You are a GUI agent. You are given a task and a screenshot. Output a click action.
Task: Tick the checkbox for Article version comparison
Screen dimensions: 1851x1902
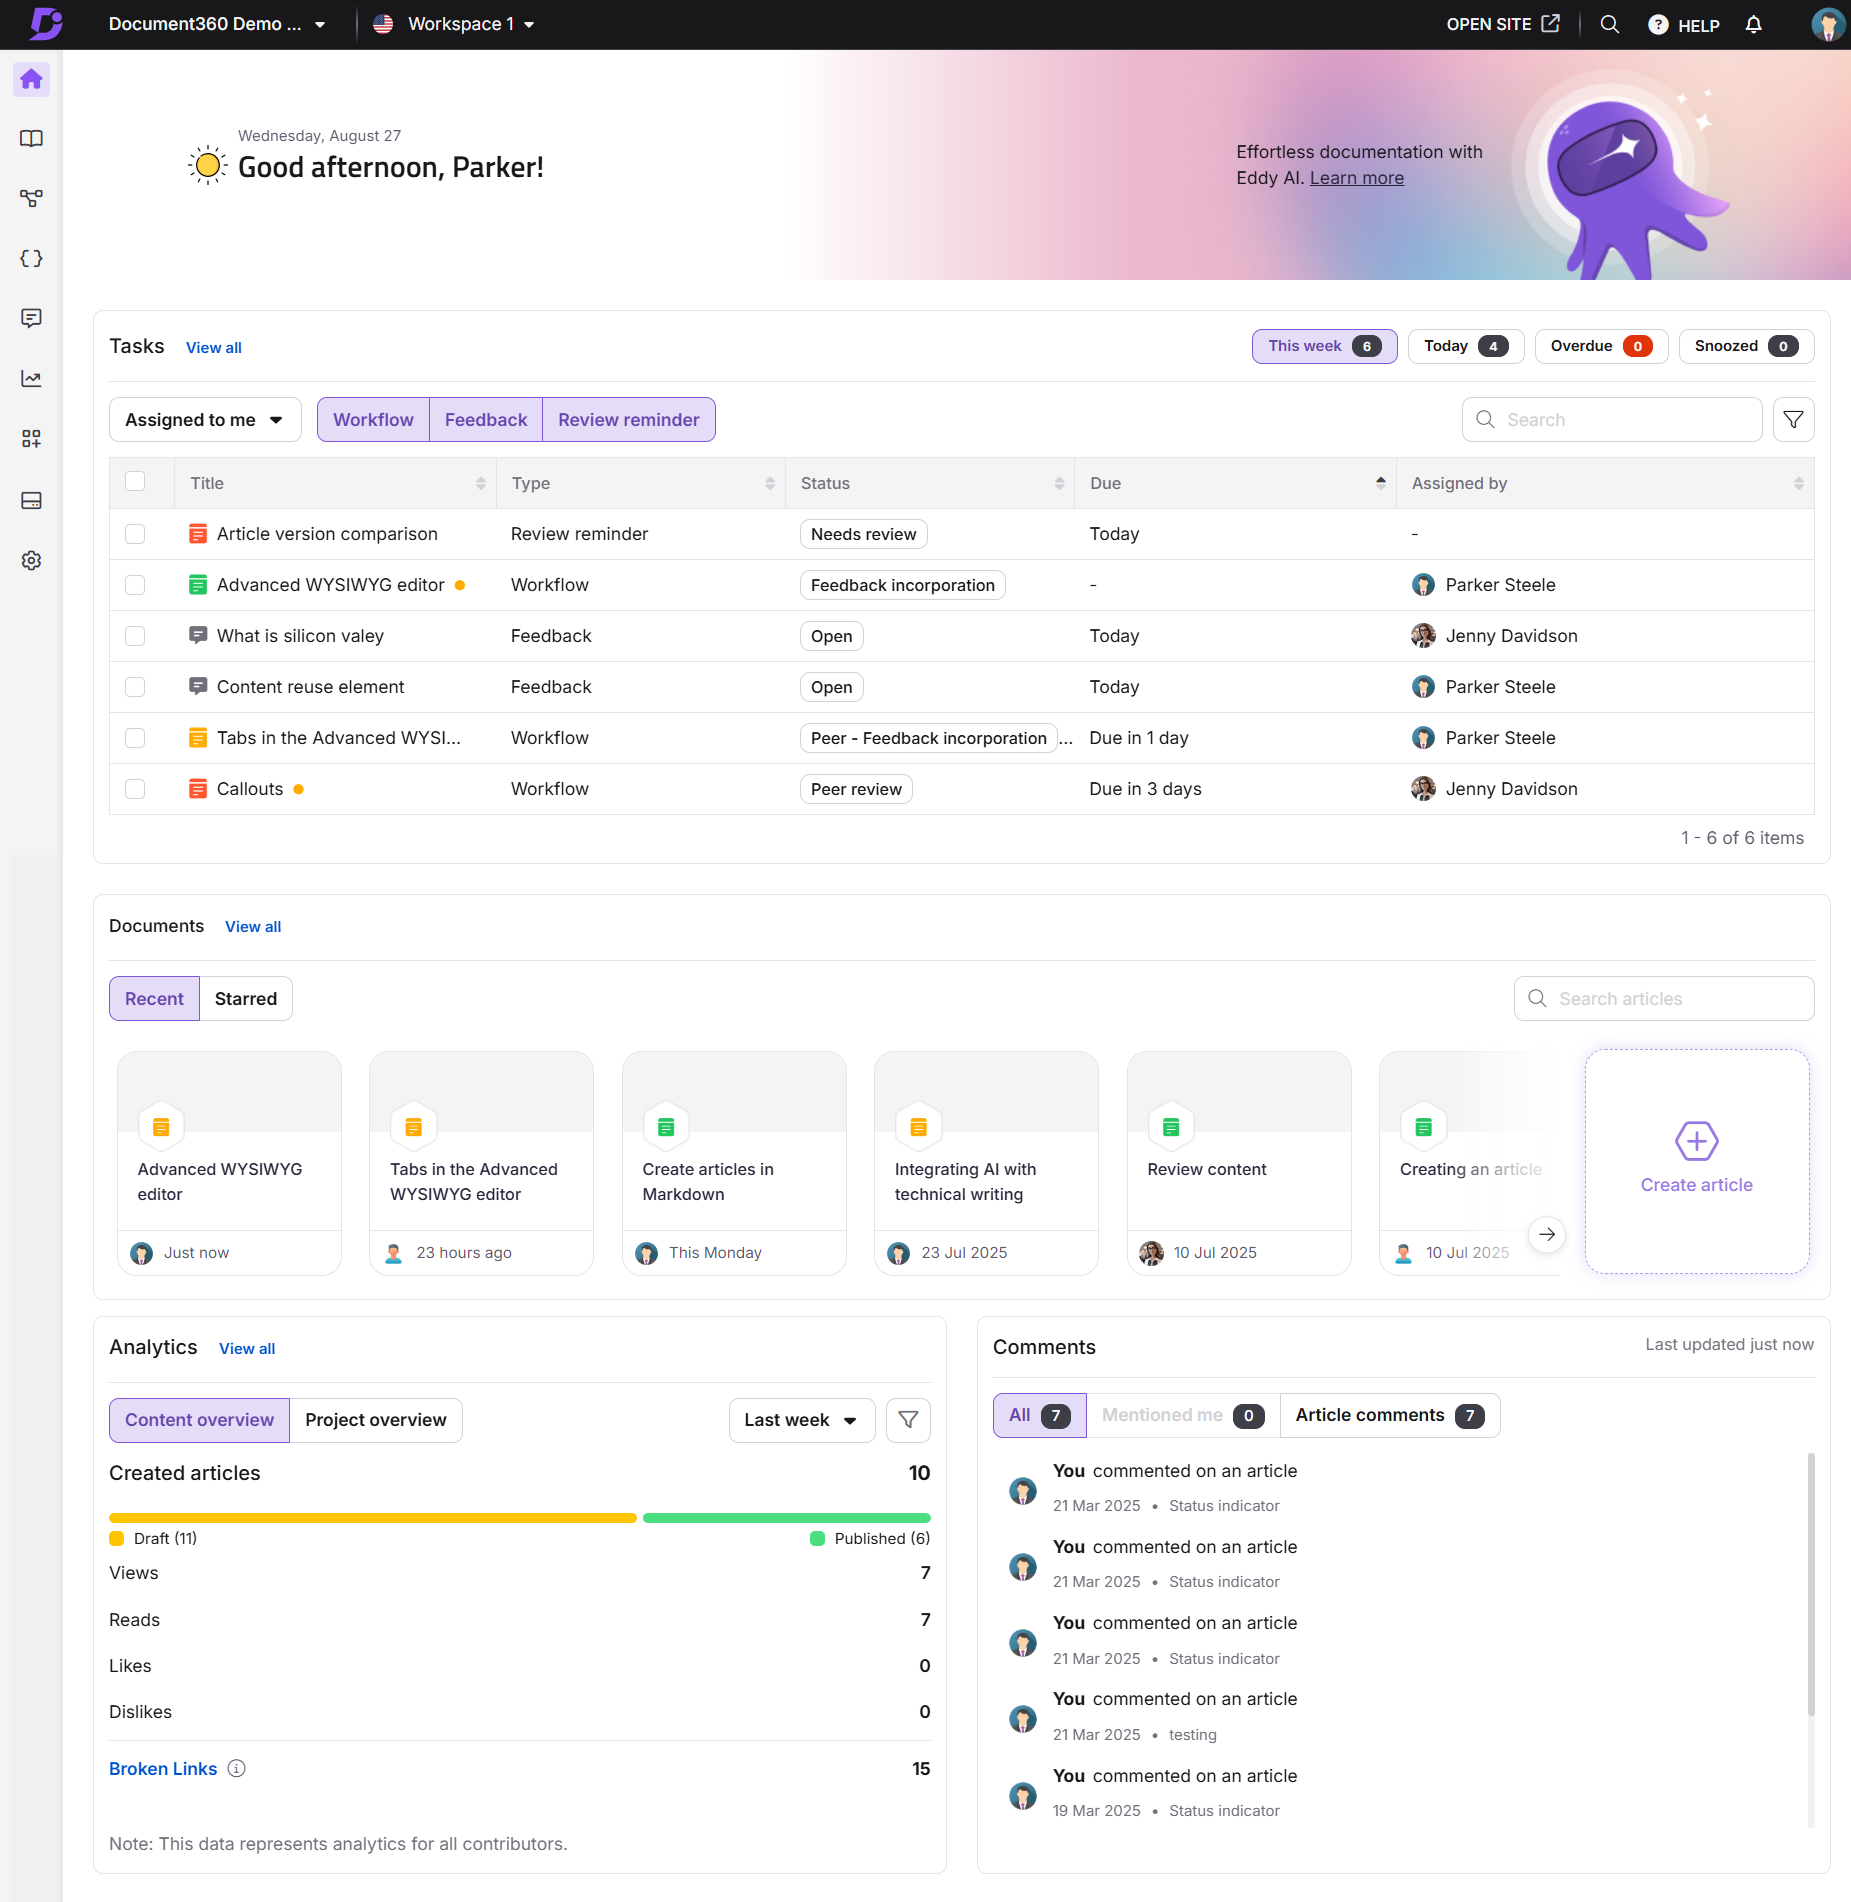pos(135,534)
